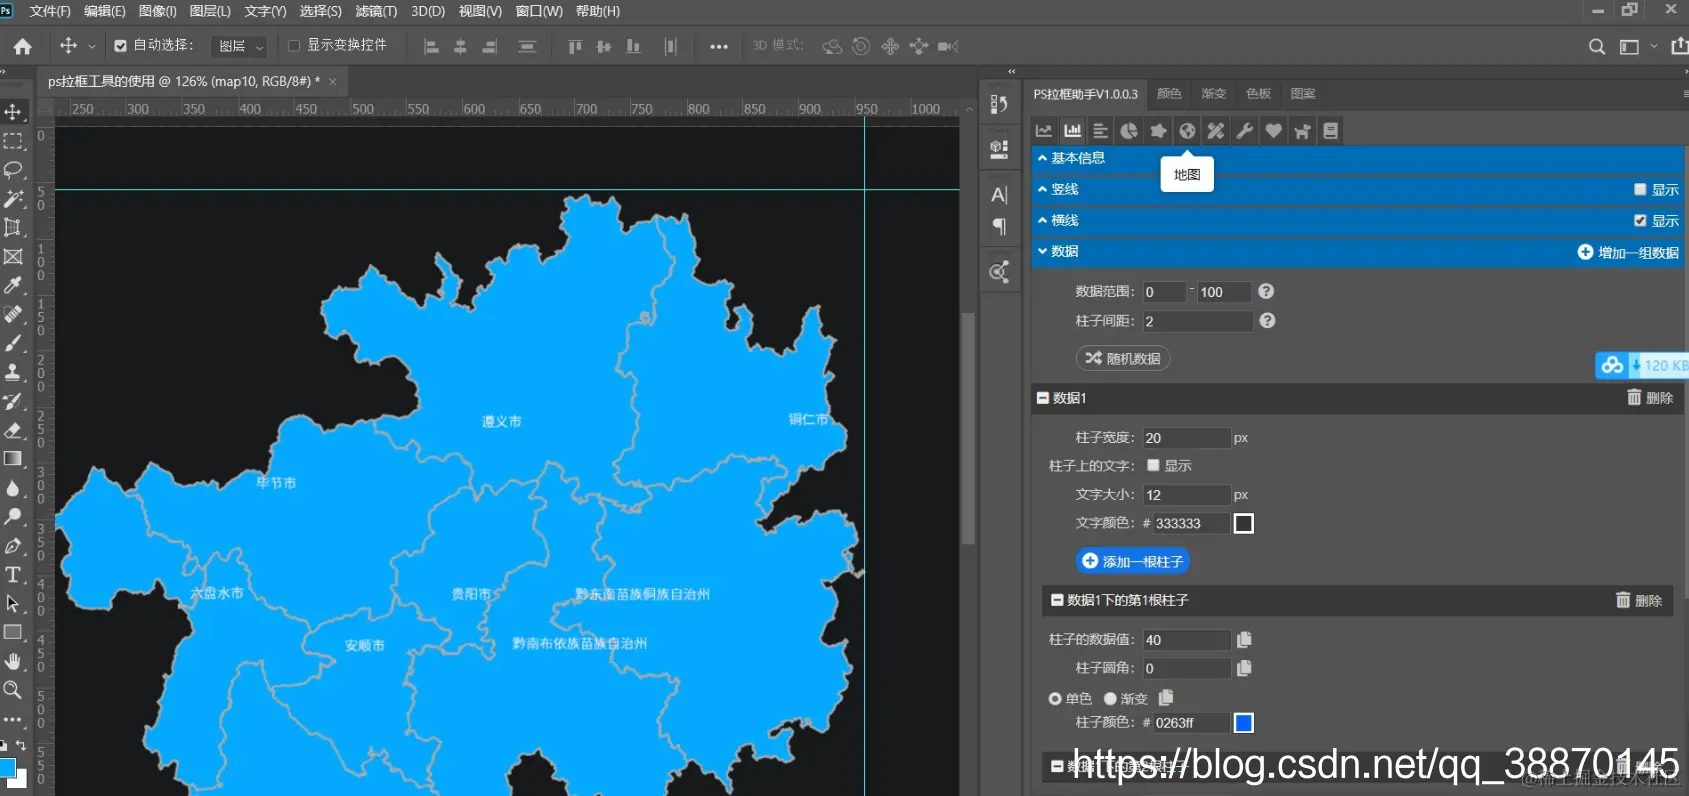Open the heart icon in plugin toolbar
This screenshot has width=1689, height=796.
pyautogui.click(x=1273, y=131)
